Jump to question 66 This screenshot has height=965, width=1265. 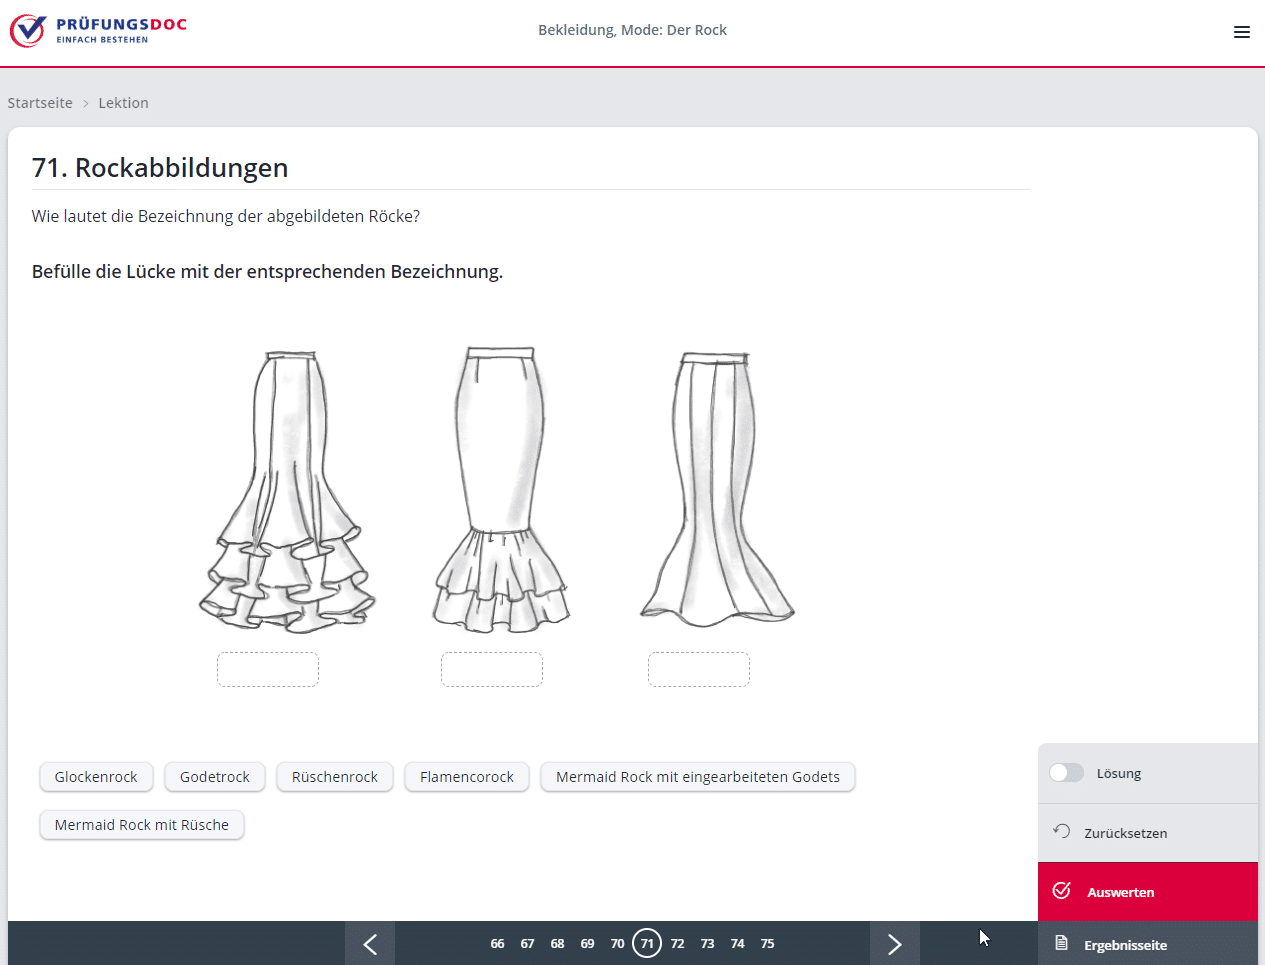point(497,944)
